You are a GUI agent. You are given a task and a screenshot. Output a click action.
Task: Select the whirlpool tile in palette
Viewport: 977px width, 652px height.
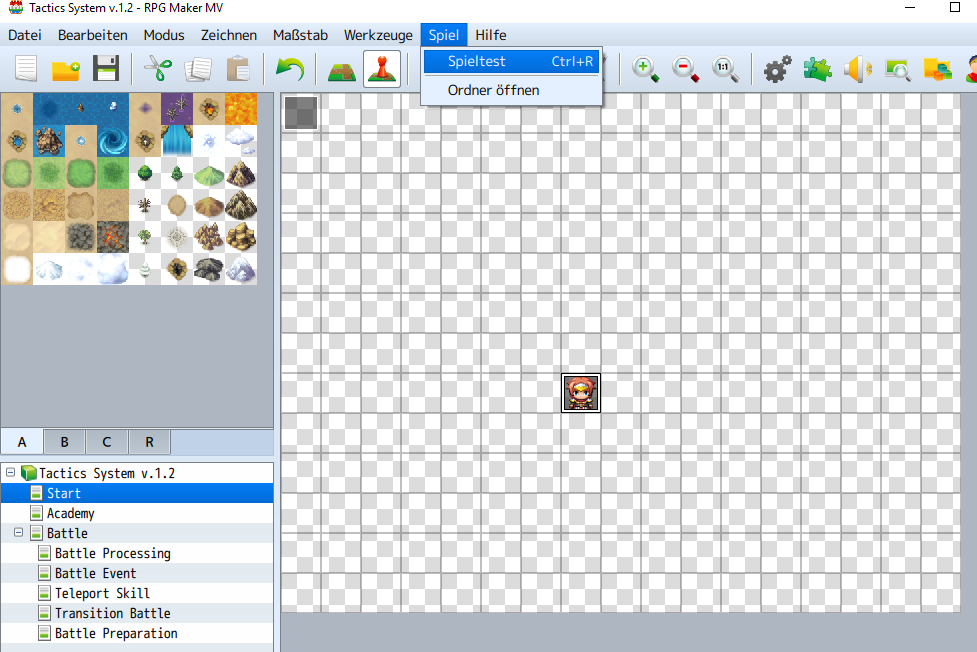pyautogui.click(x=113, y=141)
